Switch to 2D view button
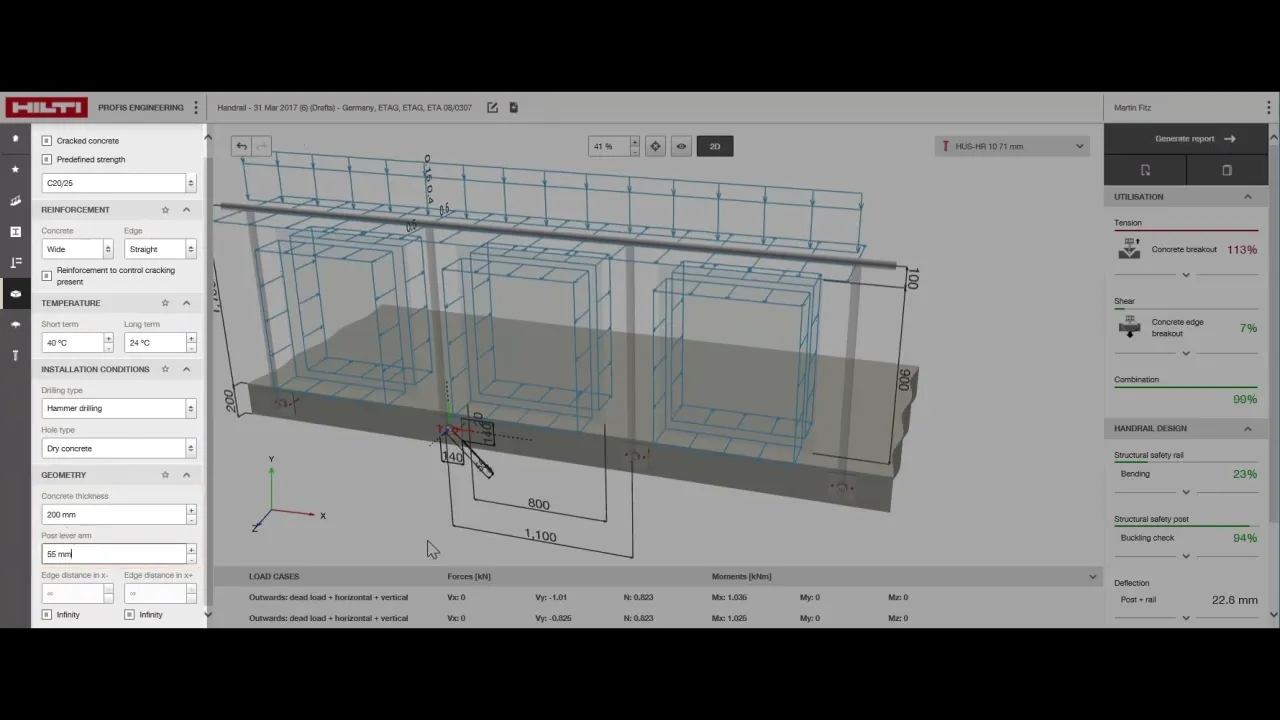This screenshot has height=720, width=1280. tap(715, 146)
